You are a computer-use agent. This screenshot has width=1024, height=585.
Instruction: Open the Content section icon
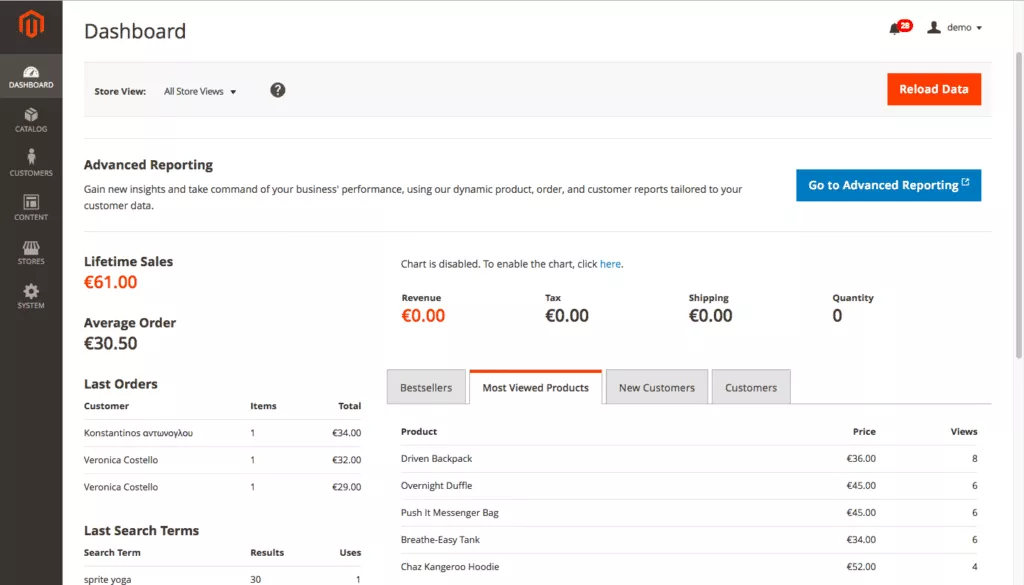(31, 206)
